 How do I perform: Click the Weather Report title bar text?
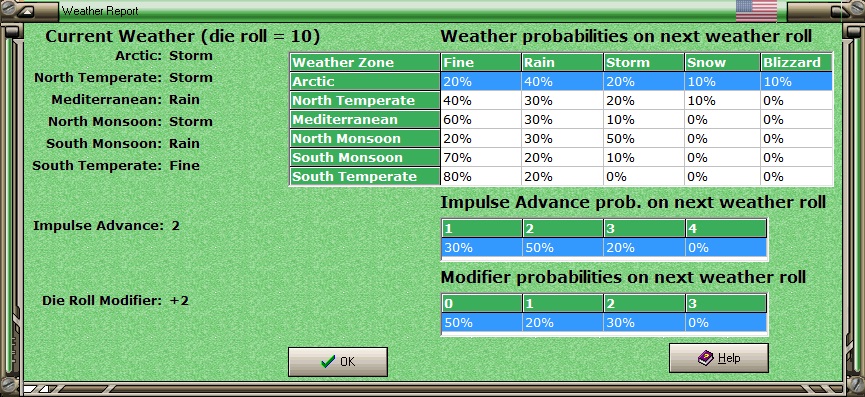(x=100, y=10)
